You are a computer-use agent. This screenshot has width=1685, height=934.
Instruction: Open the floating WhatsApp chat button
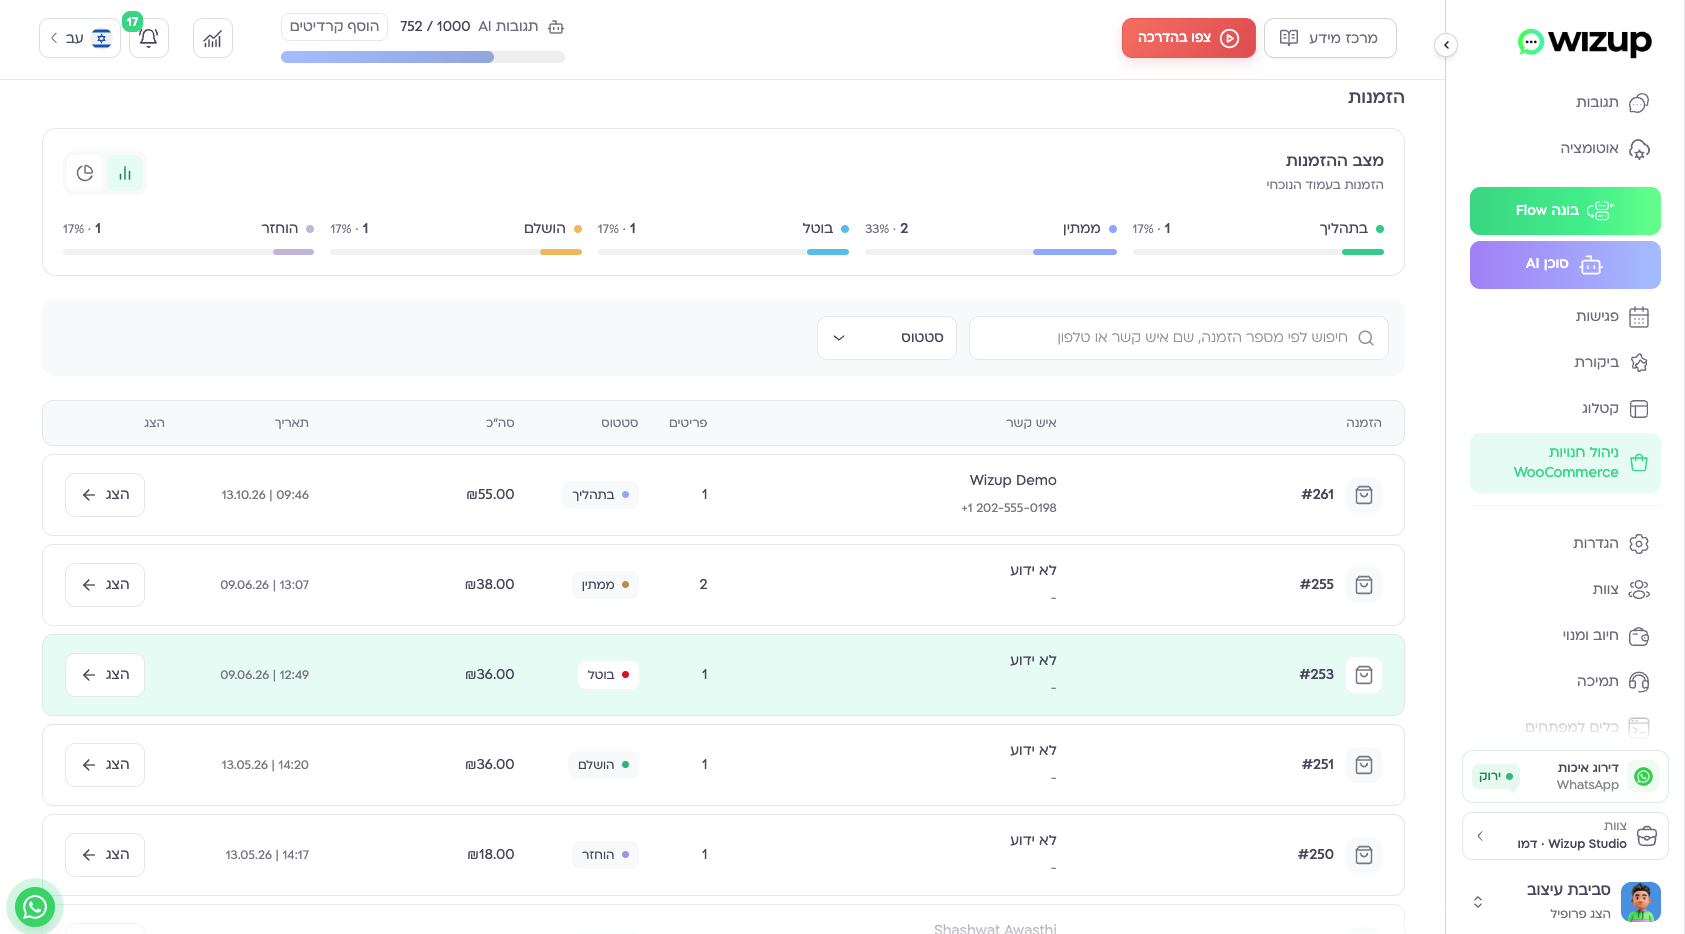pyautogui.click(x=35, y=906)
